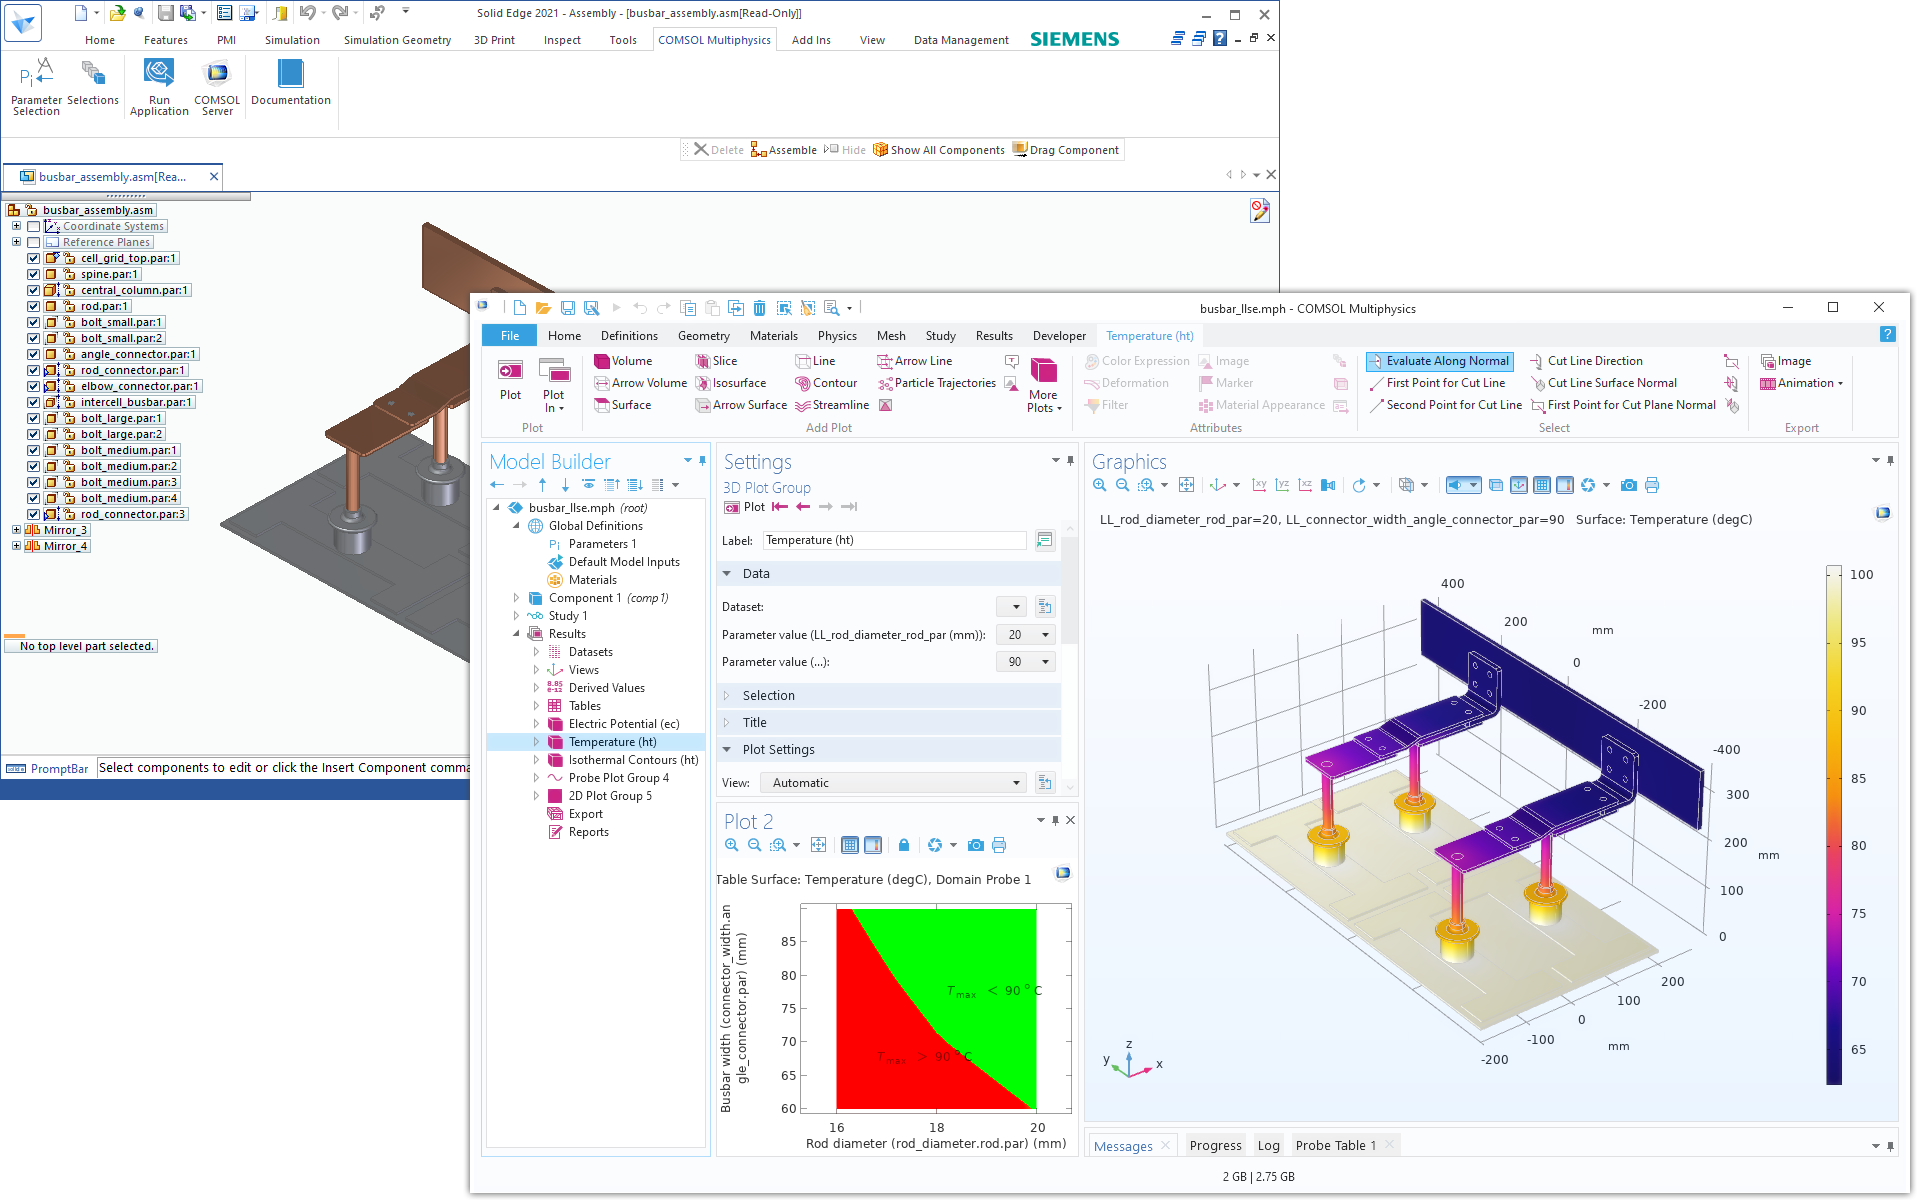Click the temperature color legend bar

(x=1834, y=825)
